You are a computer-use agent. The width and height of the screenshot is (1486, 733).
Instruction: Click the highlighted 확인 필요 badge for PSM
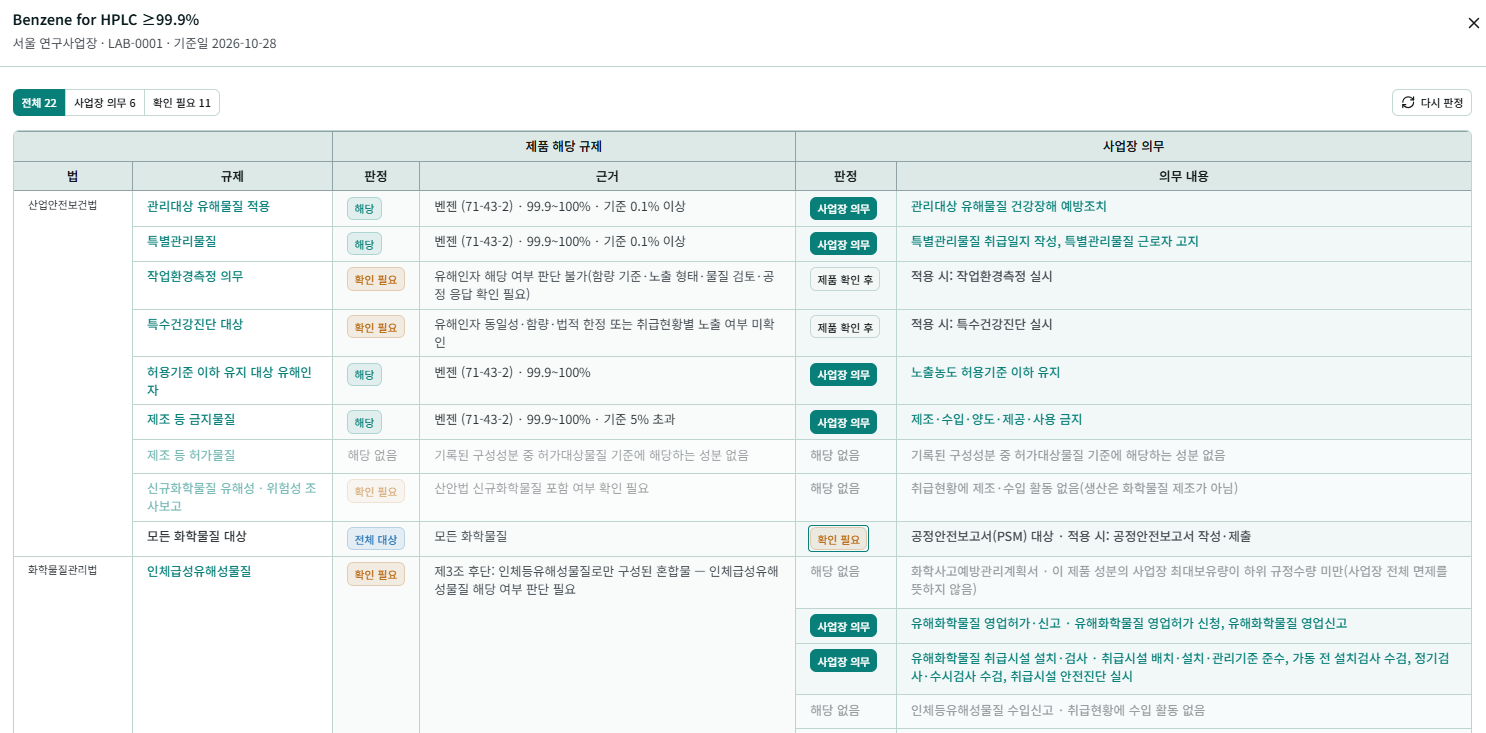pyautogui.click(x=838, y=539)
